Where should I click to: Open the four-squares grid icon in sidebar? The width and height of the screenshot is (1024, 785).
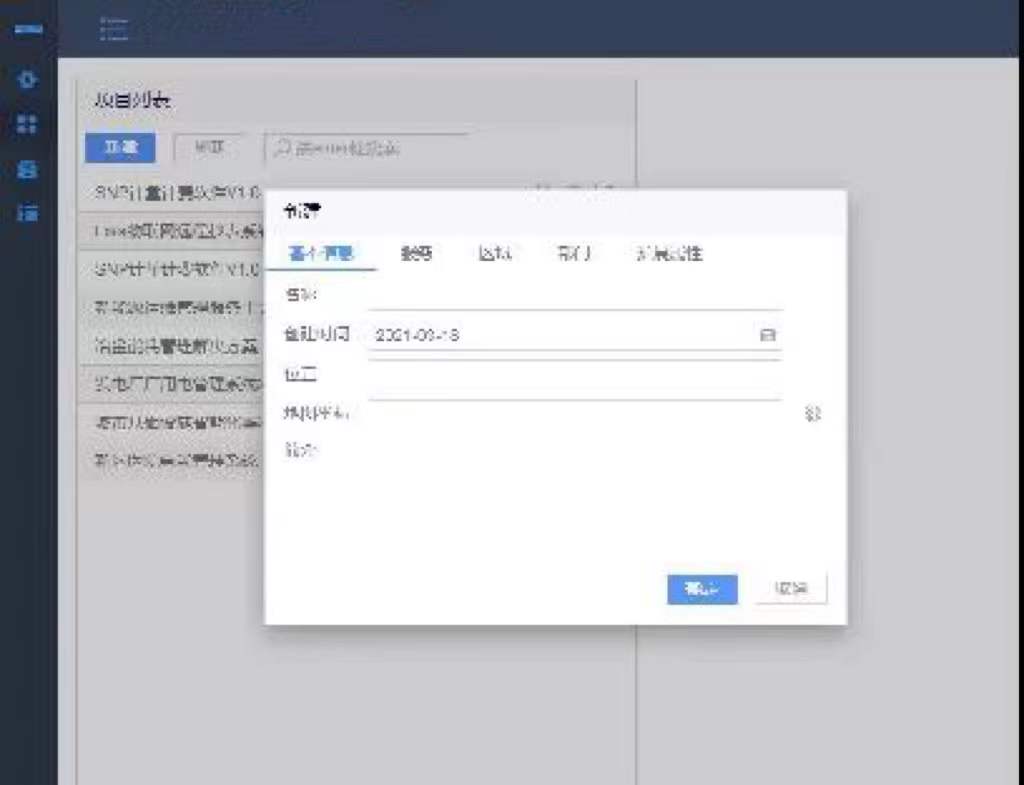click(28, 124)
